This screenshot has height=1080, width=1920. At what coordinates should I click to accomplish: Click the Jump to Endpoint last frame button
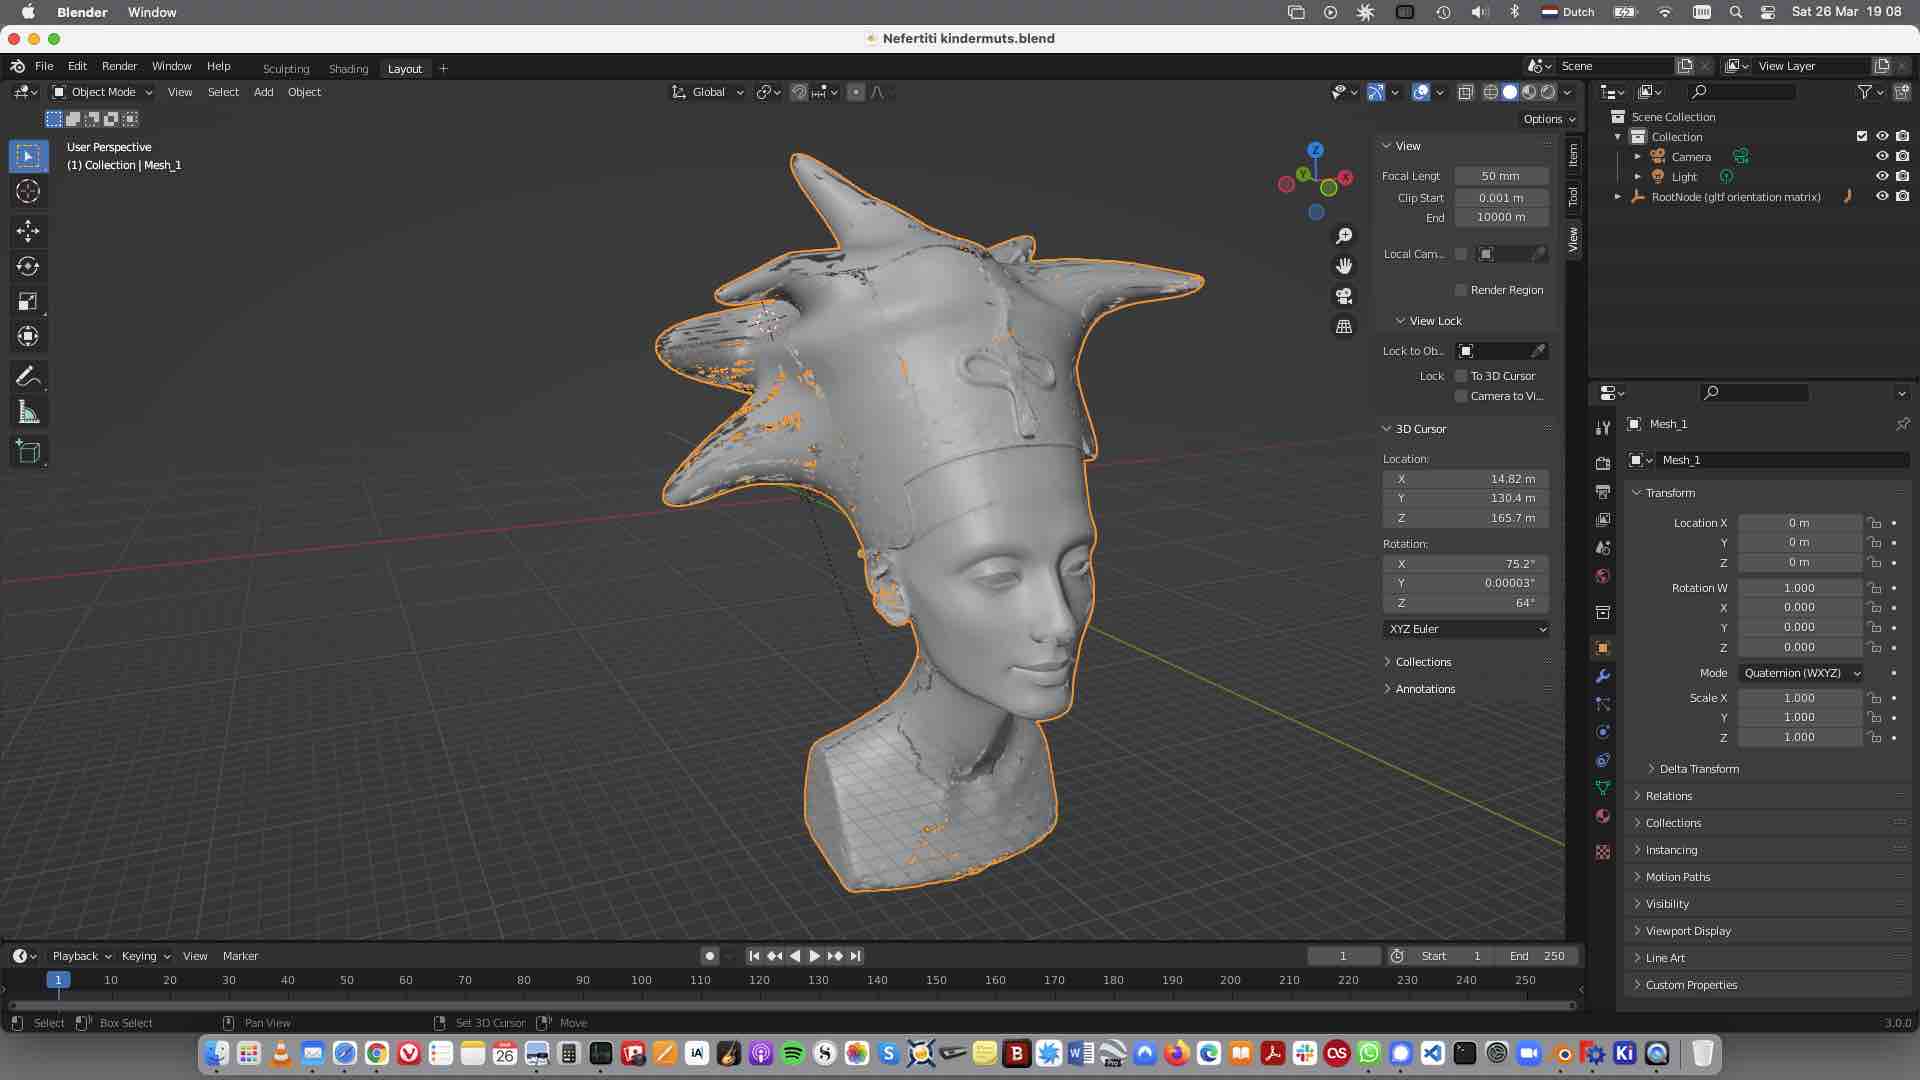[856, 956]
